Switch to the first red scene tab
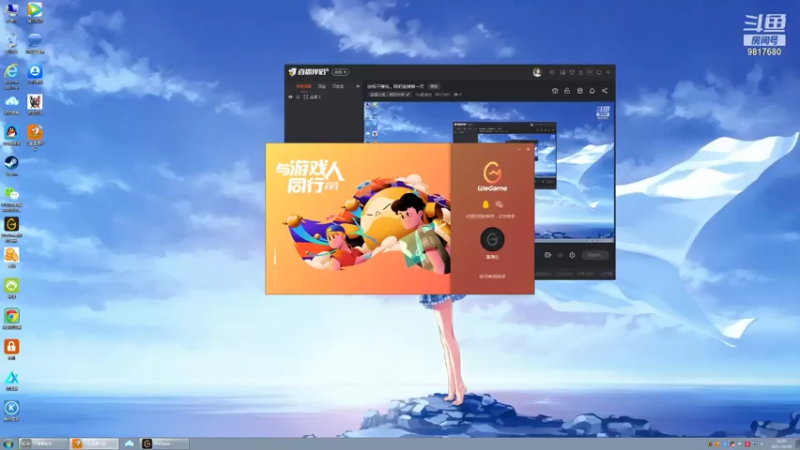Screen dimensions: 800x450 coord(304,86)
